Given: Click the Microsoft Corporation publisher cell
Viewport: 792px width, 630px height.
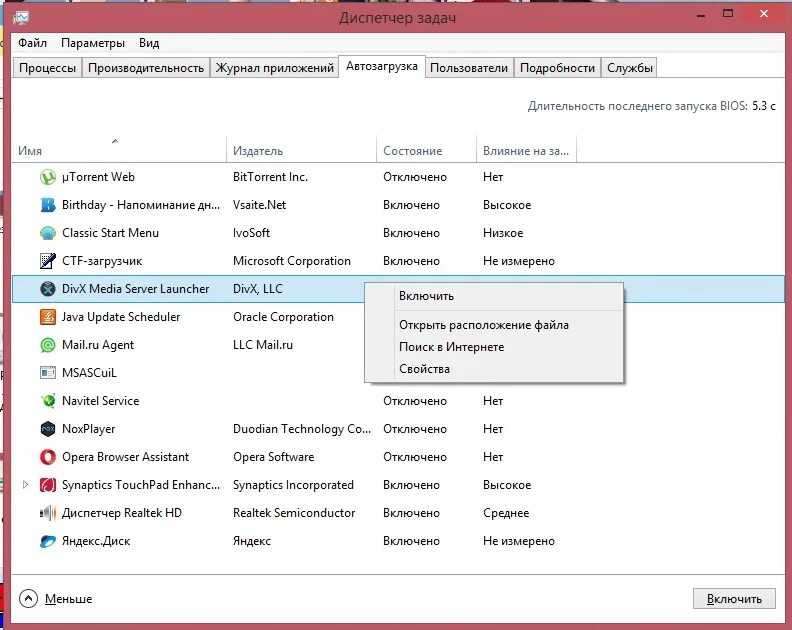Looking at the screenshot, I should (x=291, y=261).
